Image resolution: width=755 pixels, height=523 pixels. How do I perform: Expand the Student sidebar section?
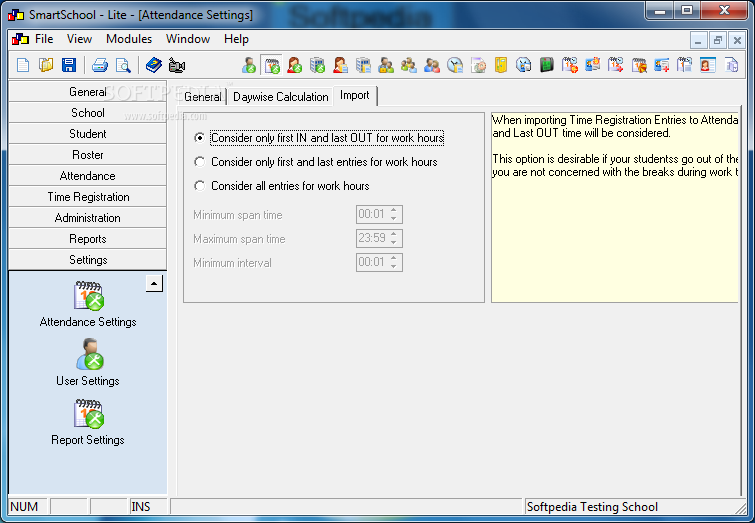[x=88, y=134]
